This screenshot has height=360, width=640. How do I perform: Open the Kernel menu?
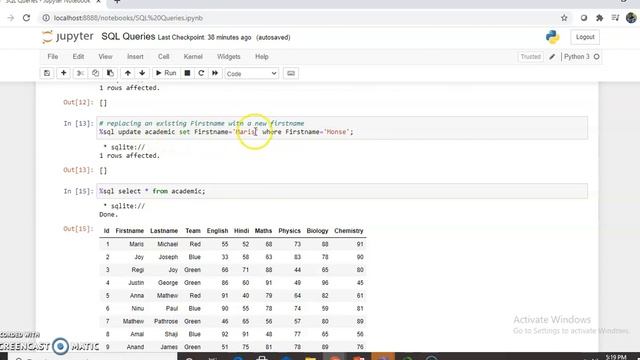(x=193, y=57)
